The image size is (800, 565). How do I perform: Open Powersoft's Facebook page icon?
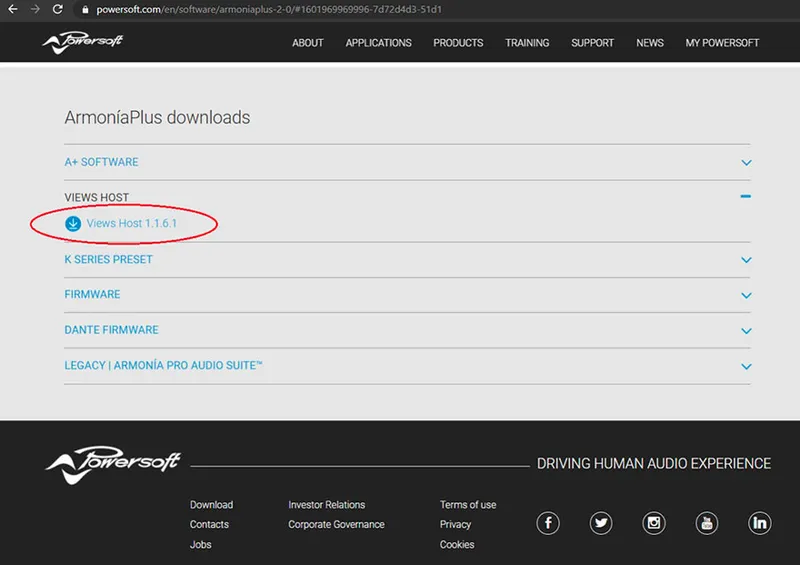click(x=548, y=523)
